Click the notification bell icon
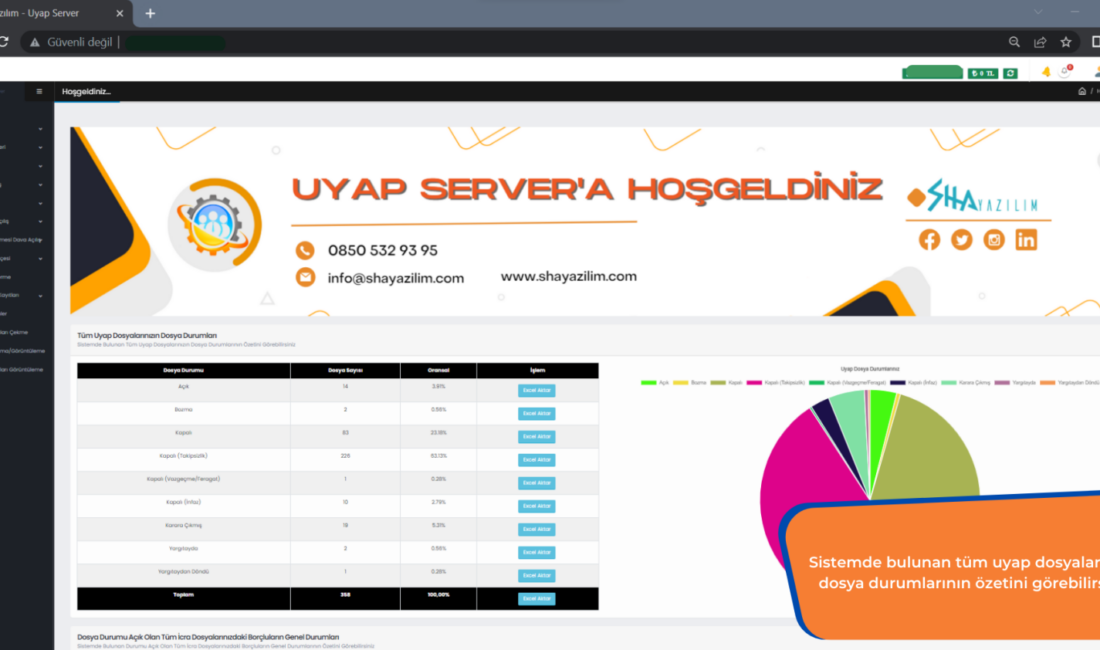The image size is (1100, 650). (1046, 72)
